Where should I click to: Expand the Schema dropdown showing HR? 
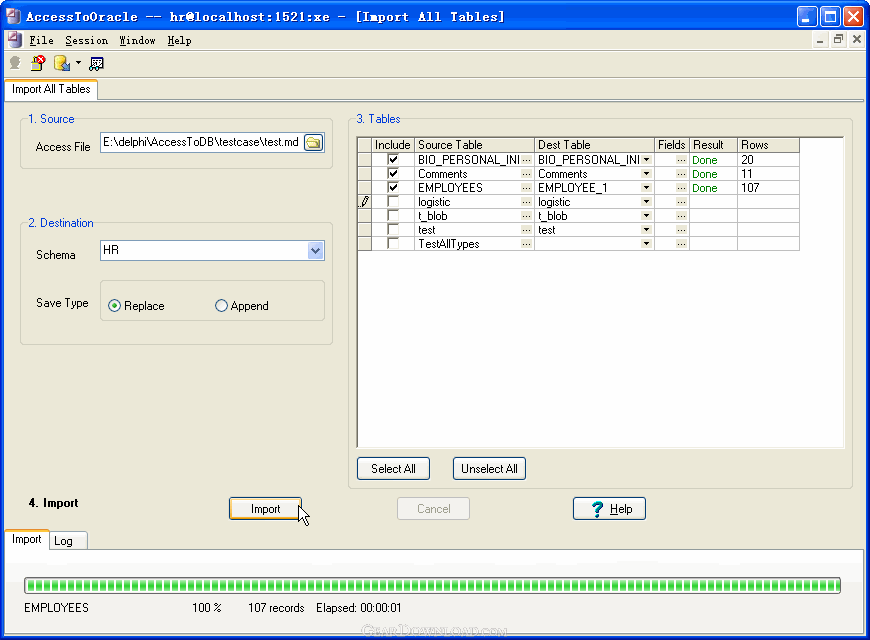point(316,251)
